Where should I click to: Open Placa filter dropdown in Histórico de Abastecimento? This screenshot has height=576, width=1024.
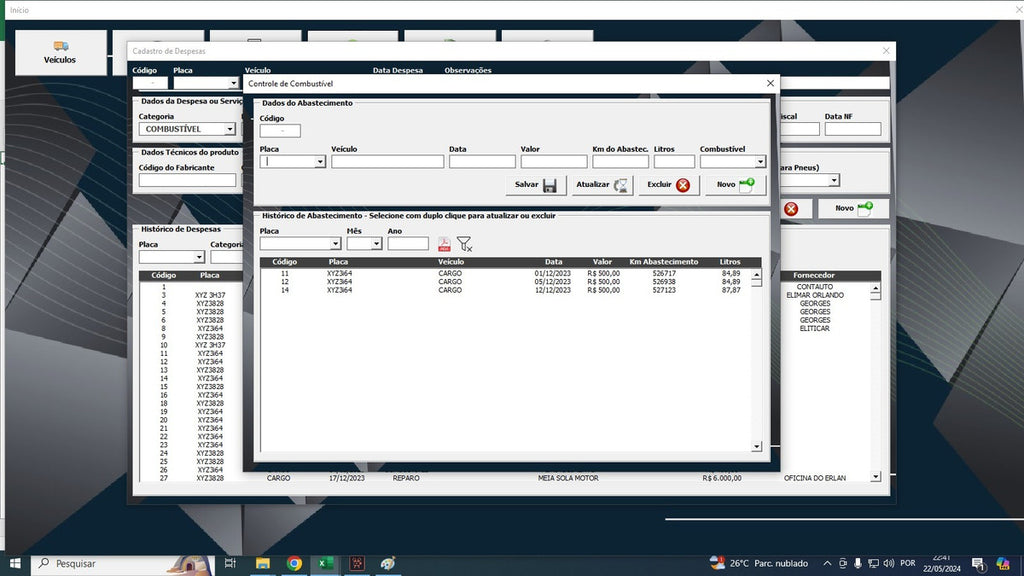click(335, 244)
